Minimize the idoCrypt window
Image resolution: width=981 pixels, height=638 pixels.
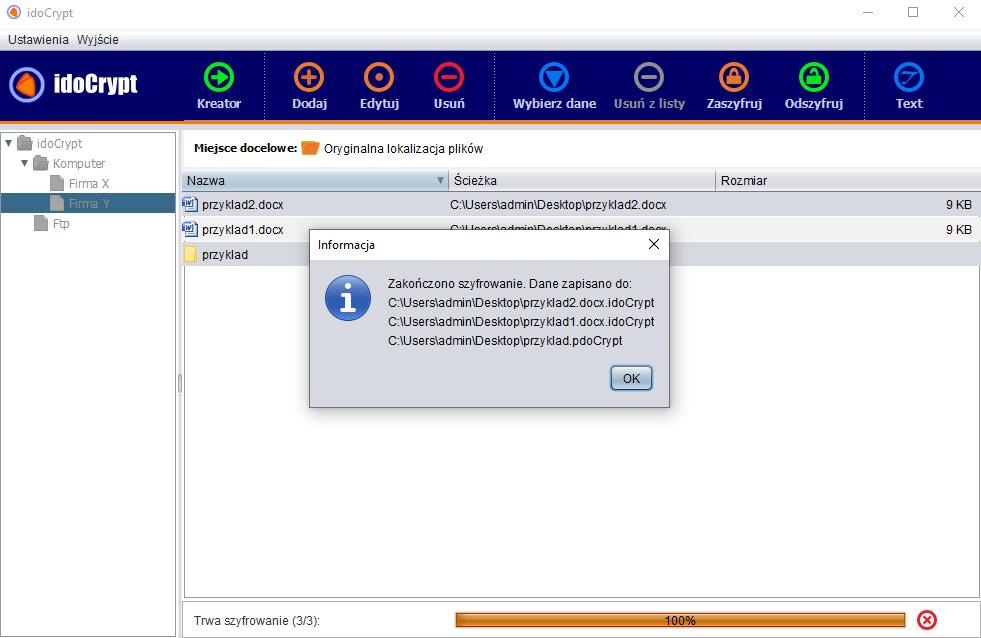(868, 13)
